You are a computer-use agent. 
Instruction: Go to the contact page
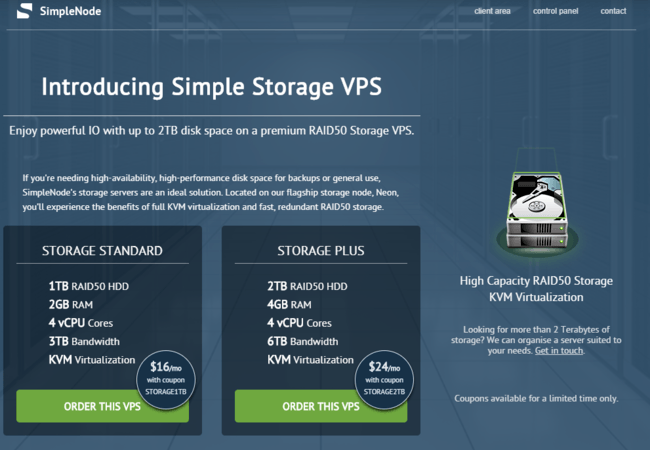pyautogui.click(x=613, y=11)
